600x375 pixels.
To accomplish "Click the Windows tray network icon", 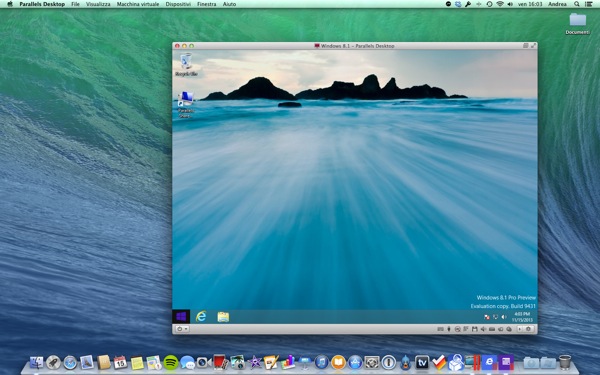I will (496, 317).
